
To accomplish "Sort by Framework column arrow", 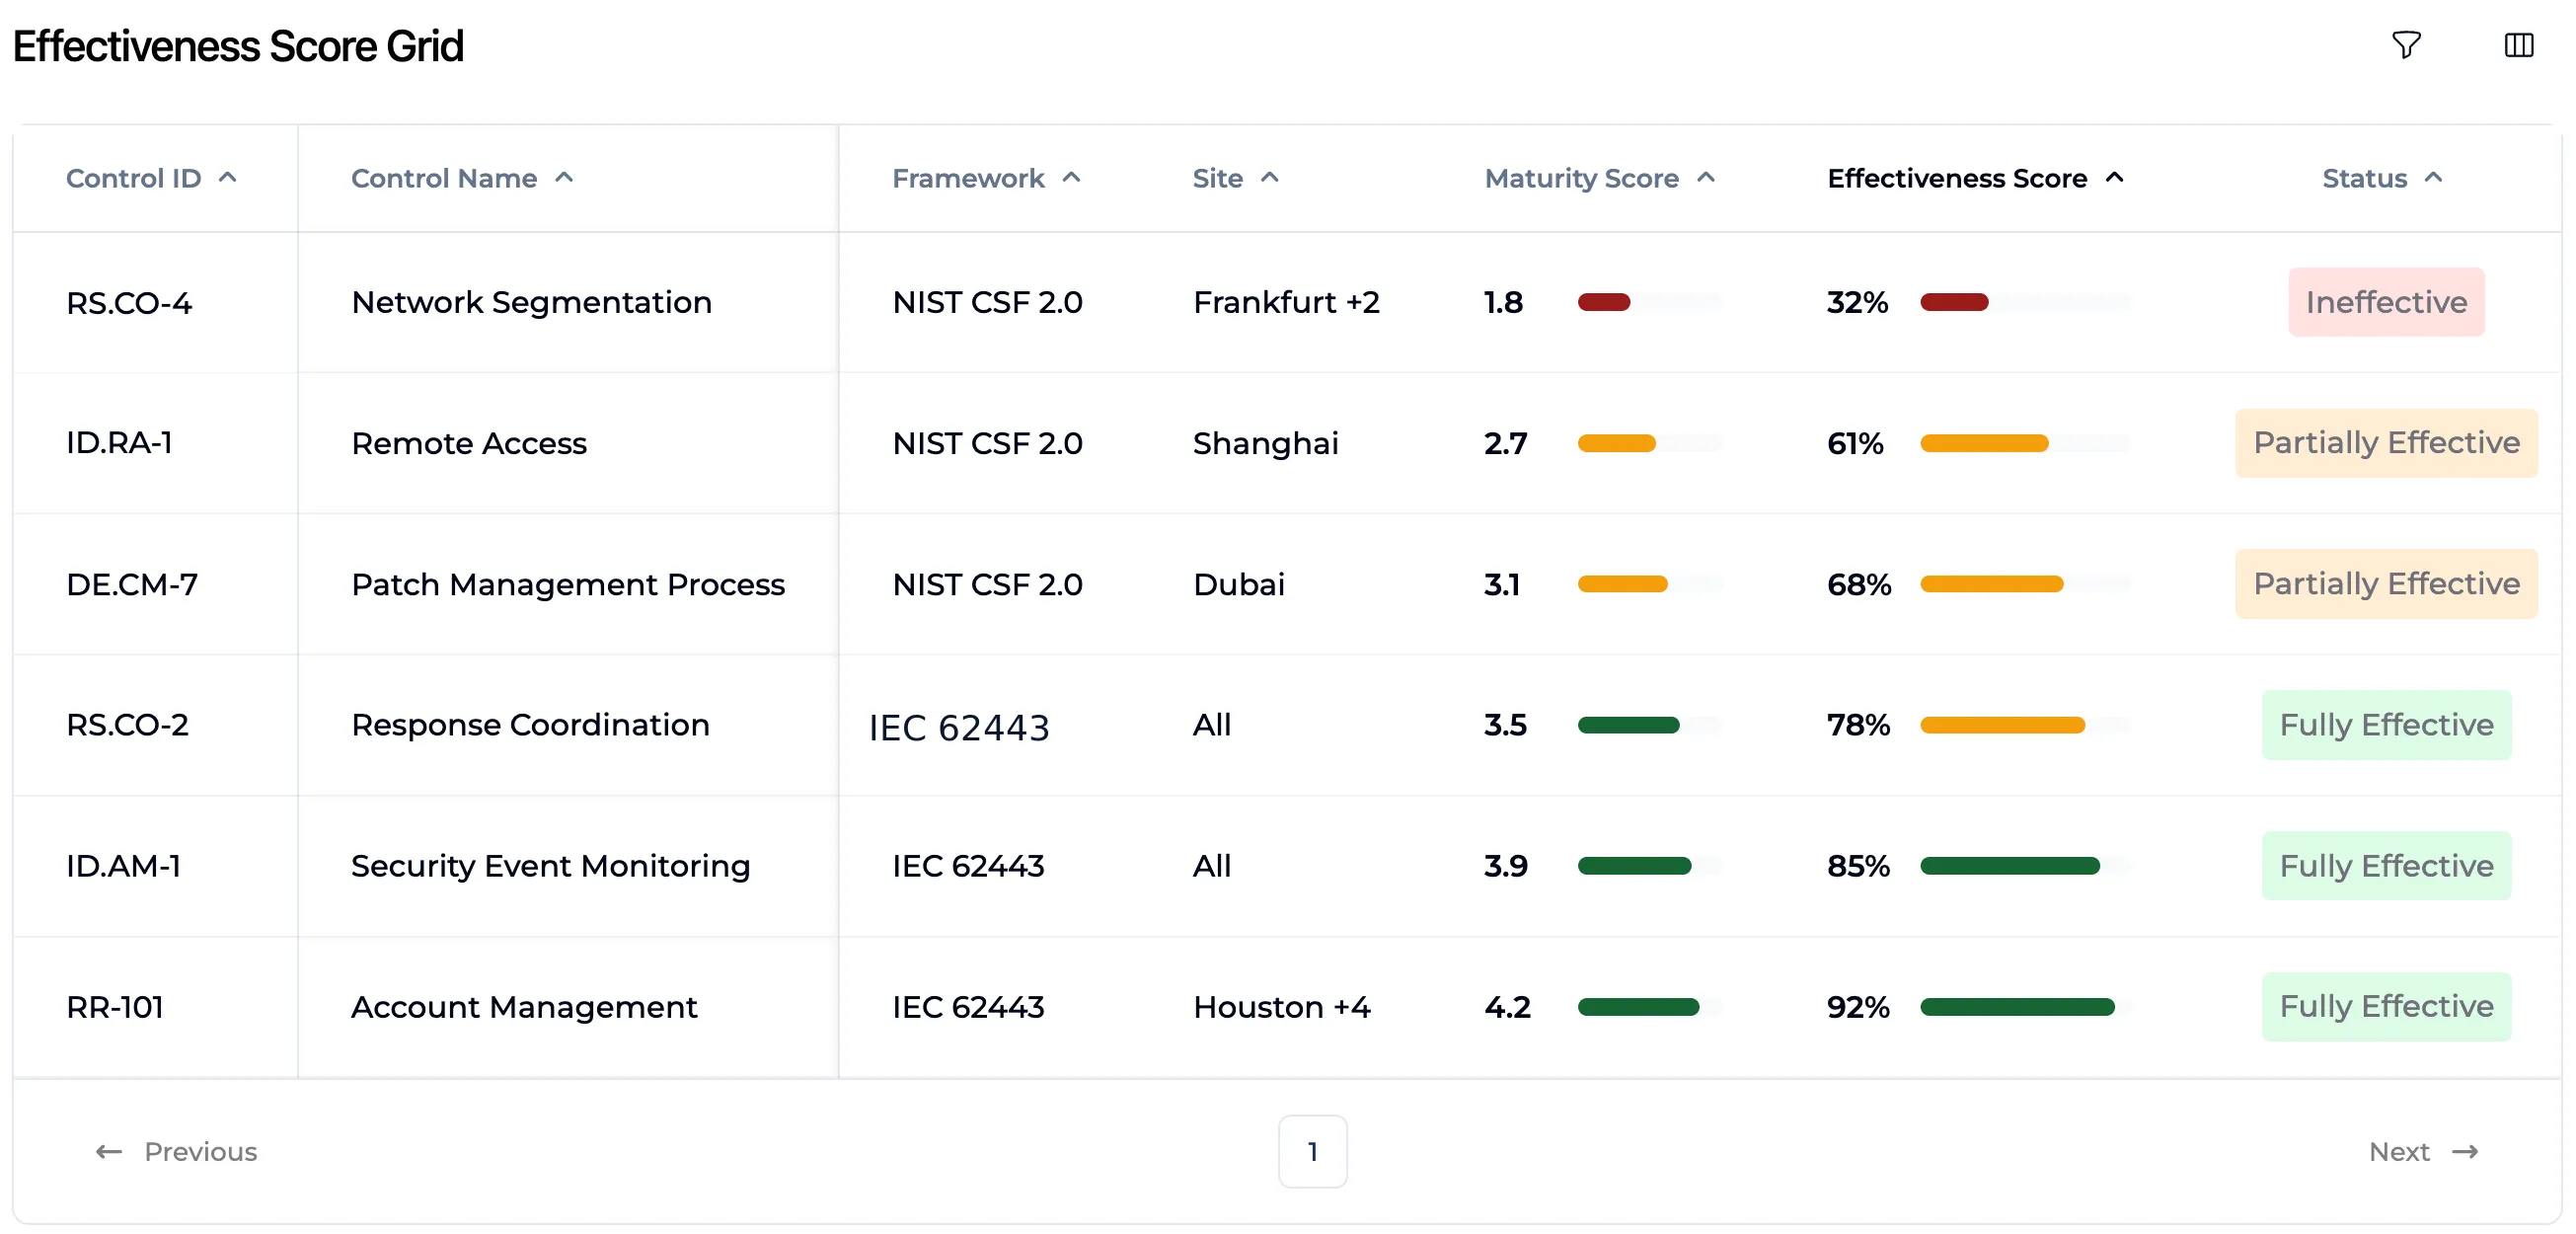I will click(x=1071, y=177).
